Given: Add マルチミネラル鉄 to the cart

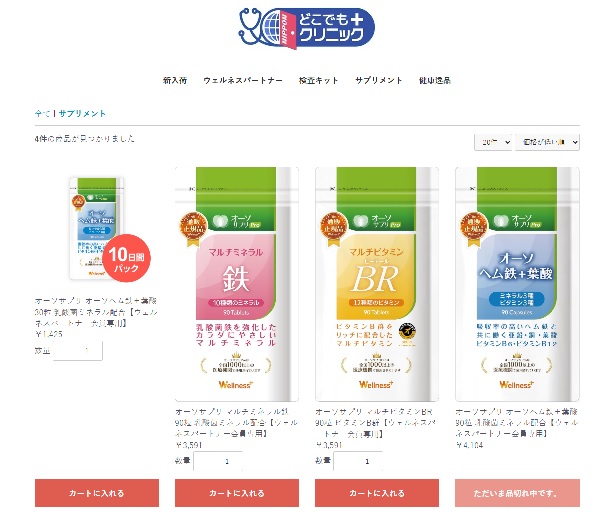Looking at the screenshot, I should pyautogui.click(x=237, y=493).
